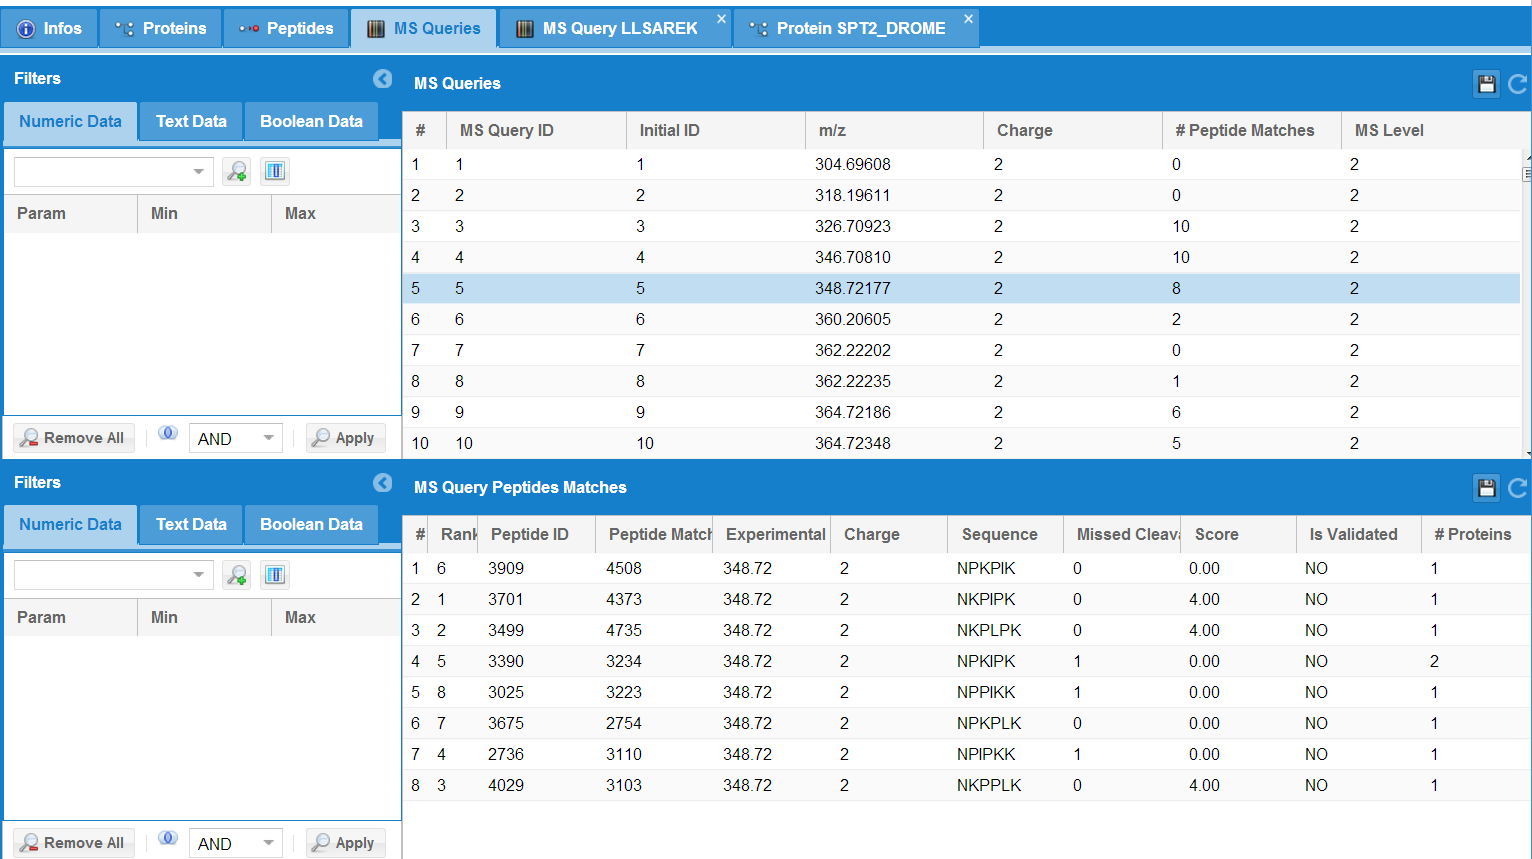The image size is (1532, 859).
Task: Close the Protein SPT2_DROME tab
Action: click(968, 19)
